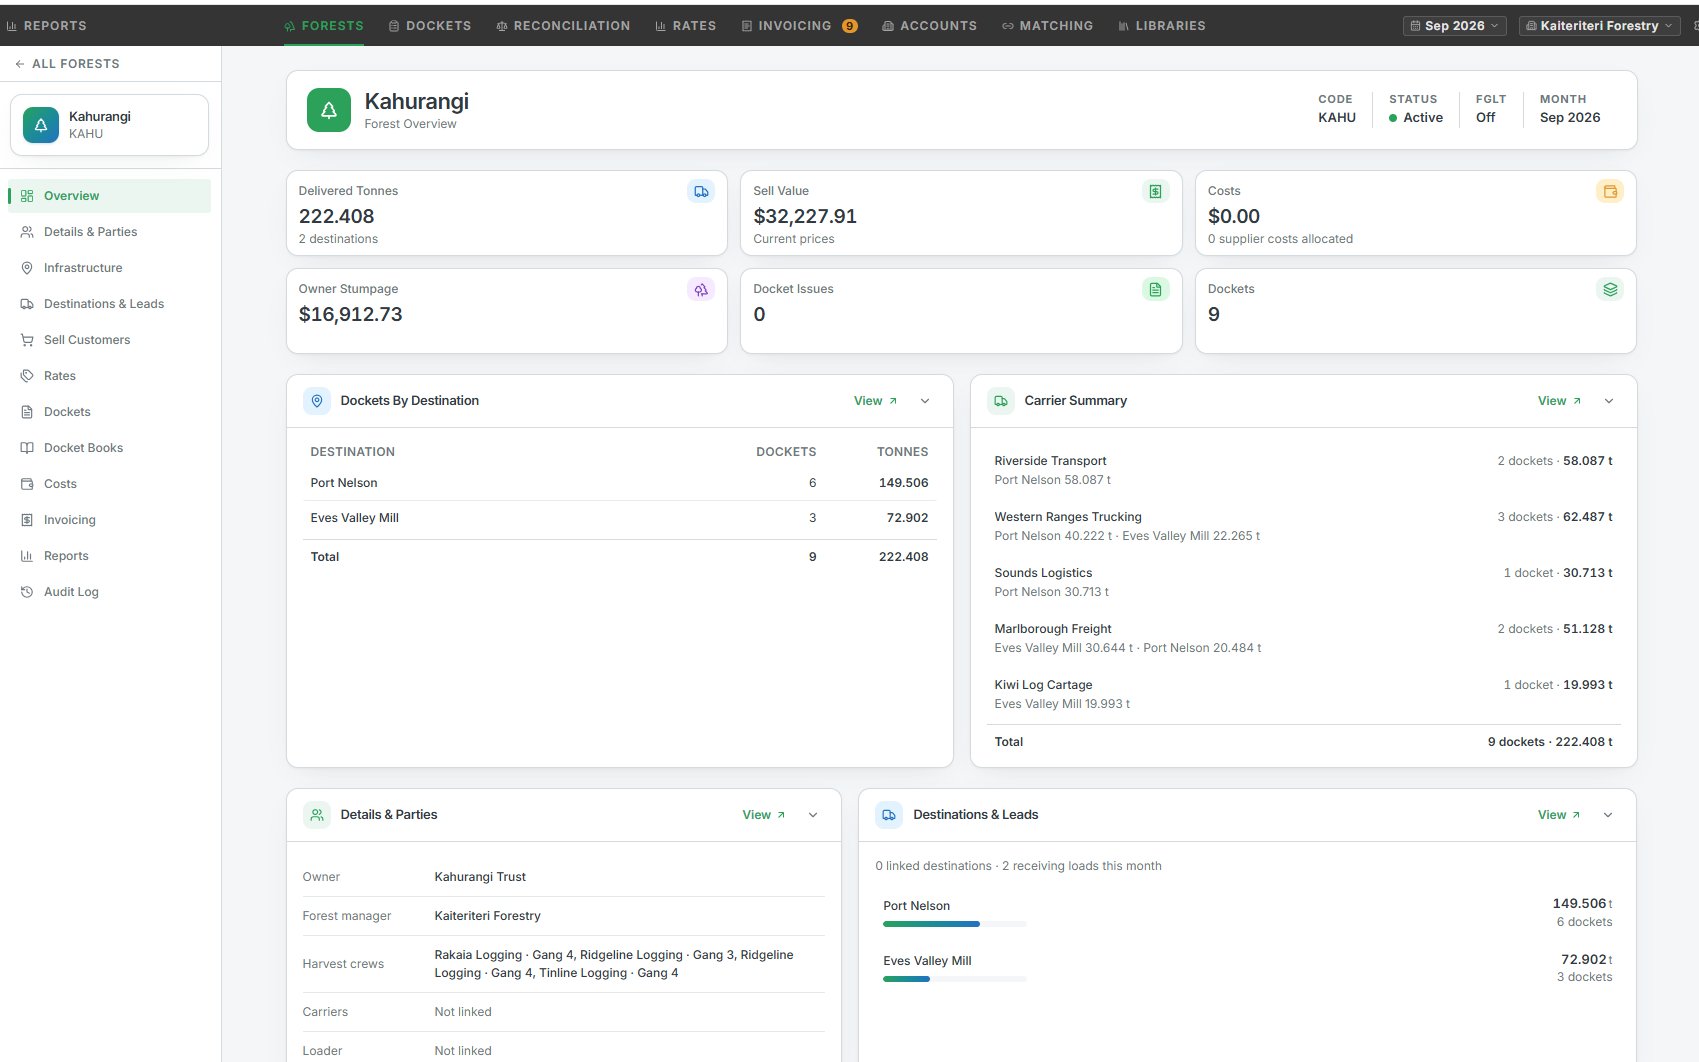Screen dimensions: 1699x1062
Task: Open the Matching top tab
Action: tap(1047, 26)
